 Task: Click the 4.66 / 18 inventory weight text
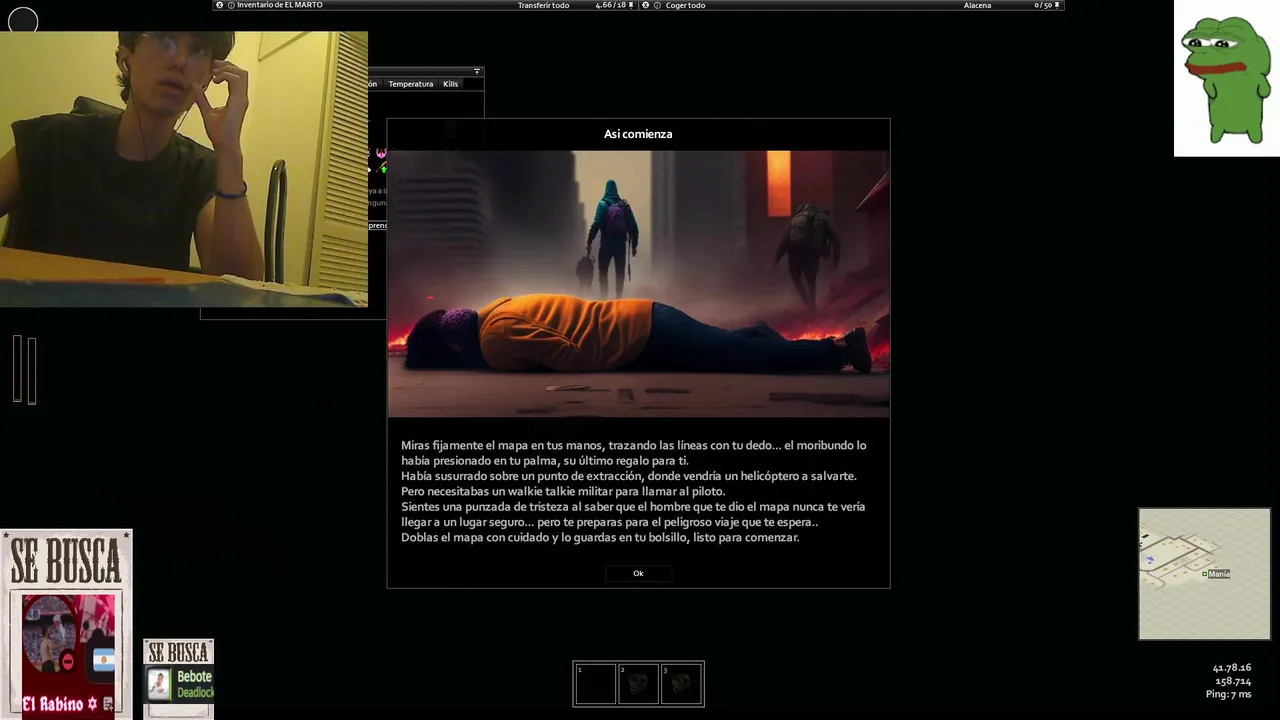(611, 5)
